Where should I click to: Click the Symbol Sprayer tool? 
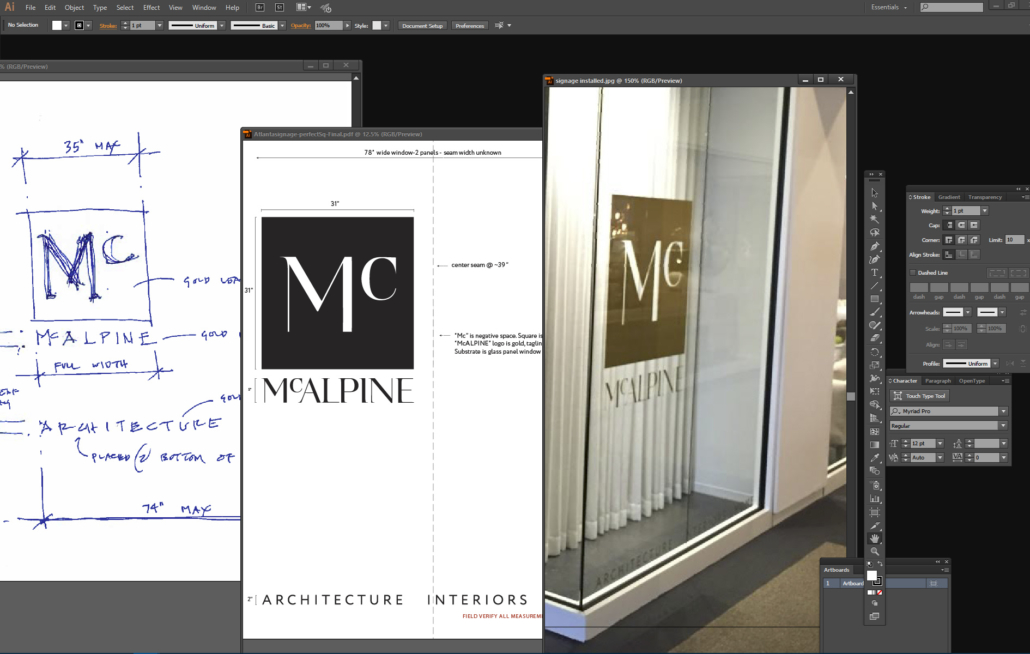click(x=874, y=485)
